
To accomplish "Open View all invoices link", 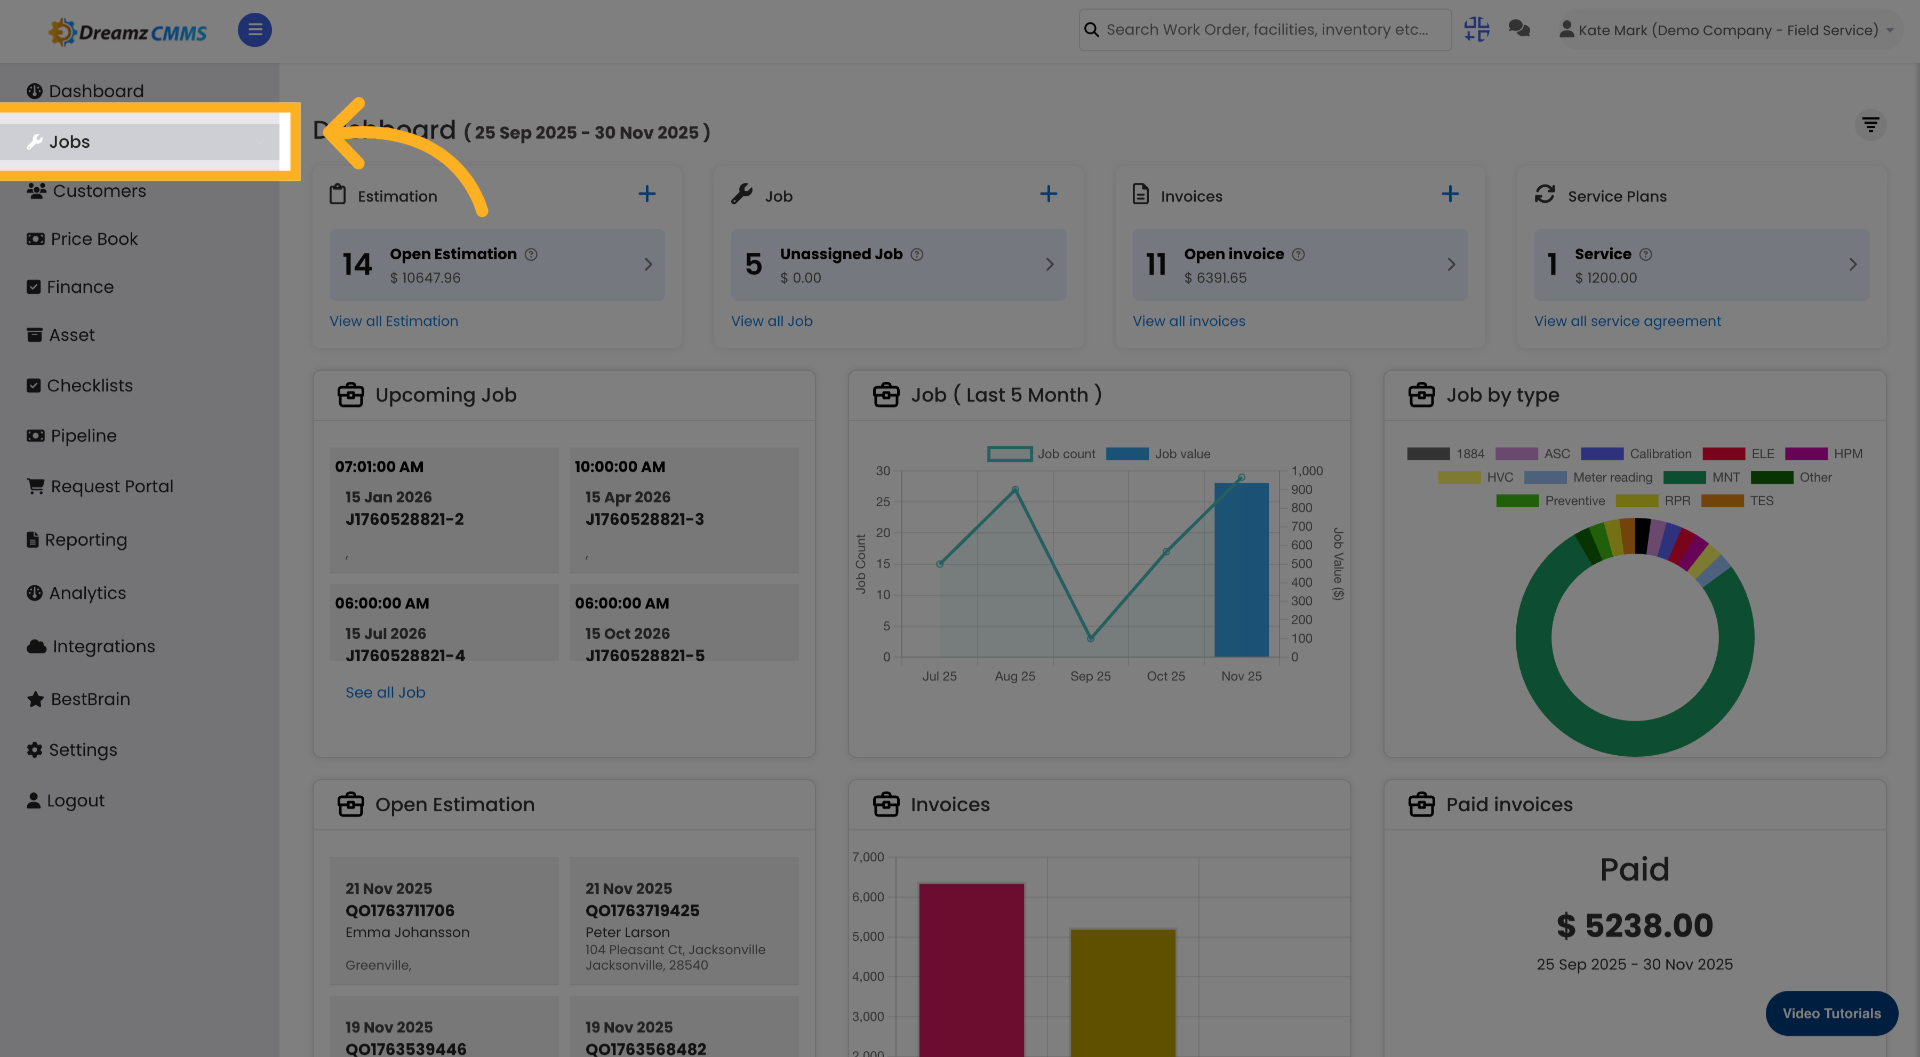I will 1189,320.
